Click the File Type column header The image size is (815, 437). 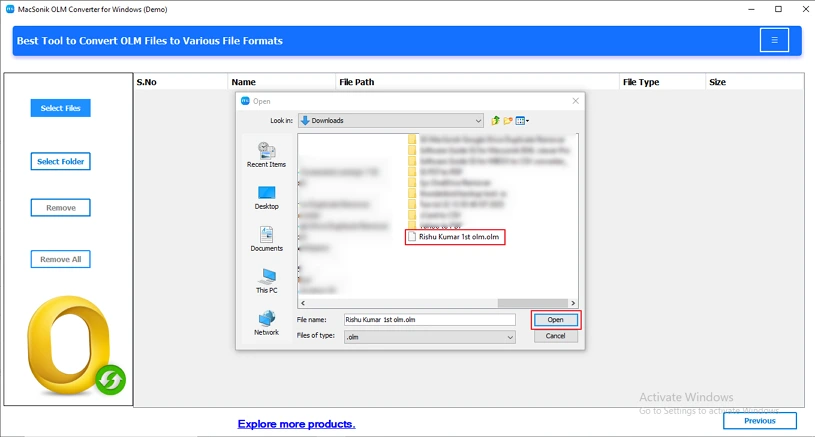point(662,82)
